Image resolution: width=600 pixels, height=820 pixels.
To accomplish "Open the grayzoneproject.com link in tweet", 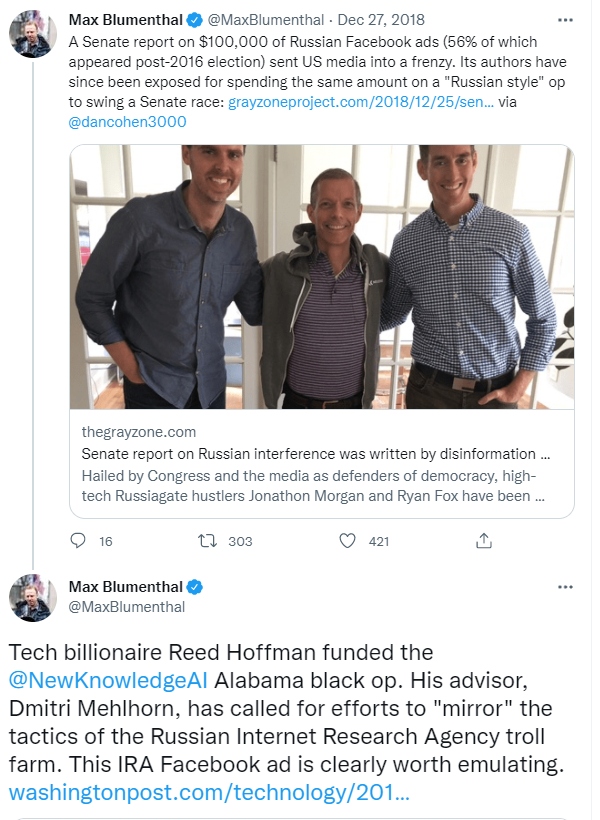I will 360,102.
